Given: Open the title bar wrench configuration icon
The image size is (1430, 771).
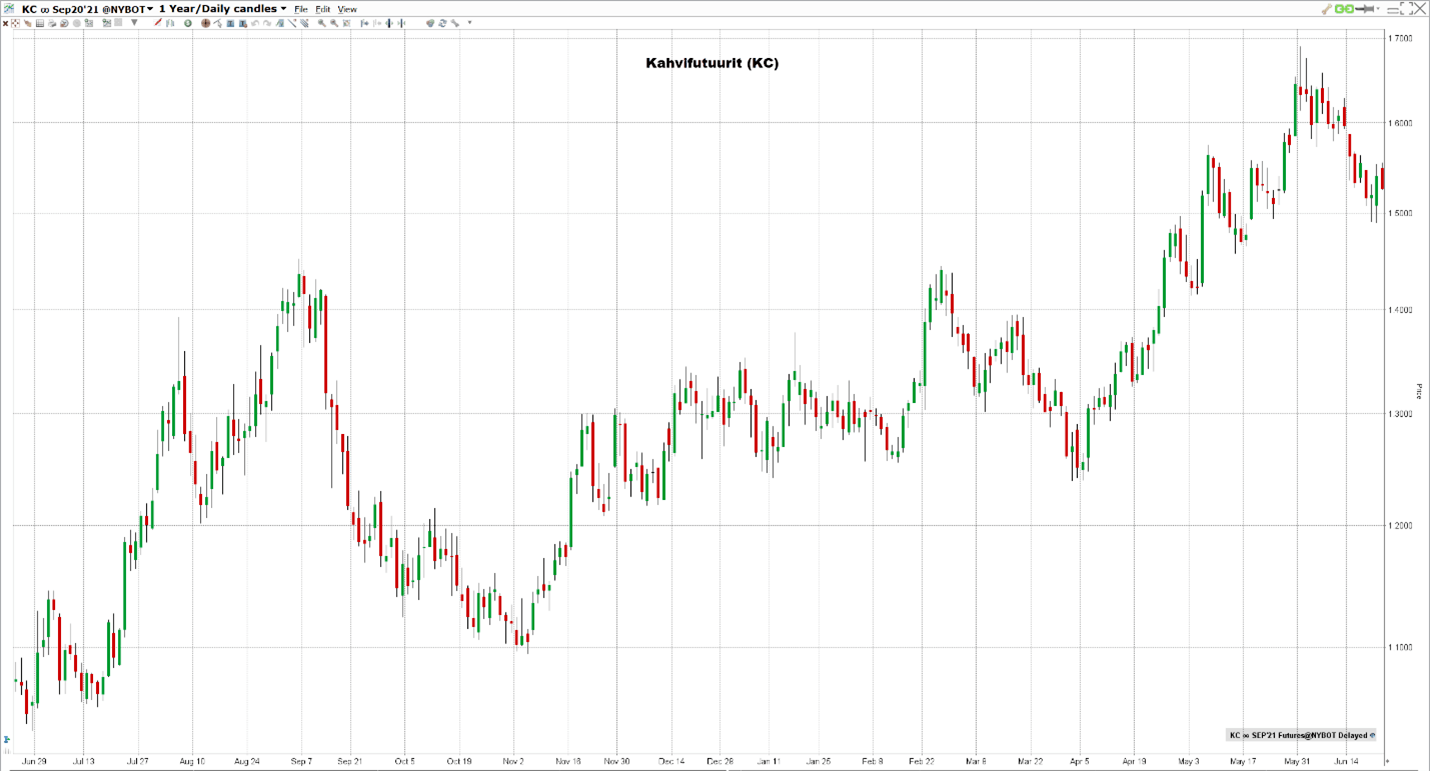Looking at the screenshot, I should (x=1327, y=9).
